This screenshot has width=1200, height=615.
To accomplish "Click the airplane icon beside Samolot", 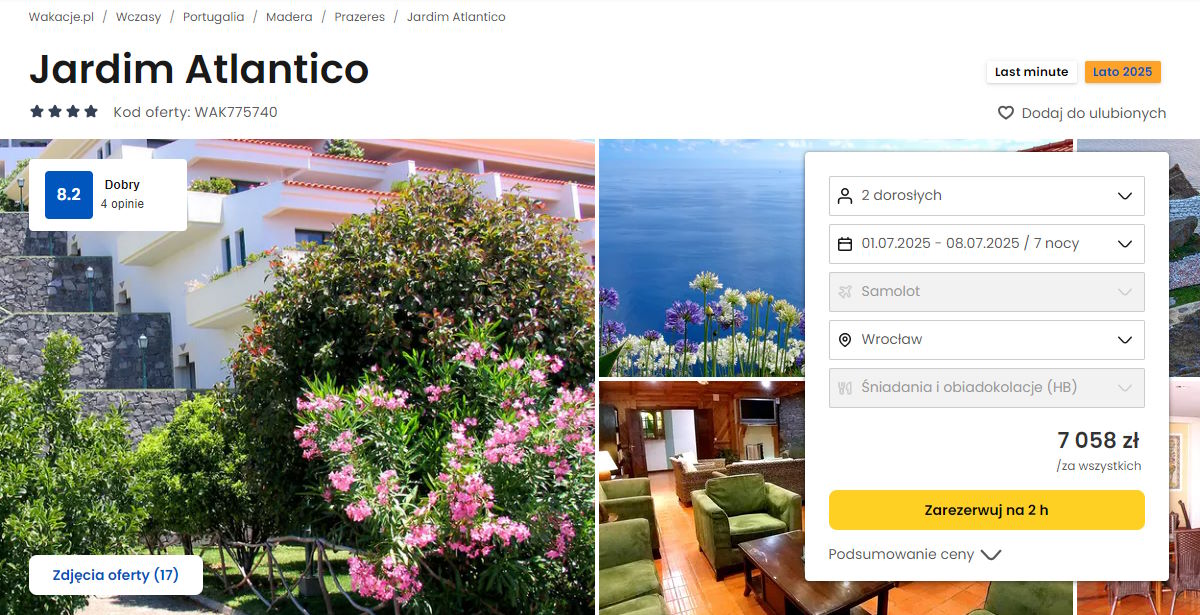I will pos(845,291).
